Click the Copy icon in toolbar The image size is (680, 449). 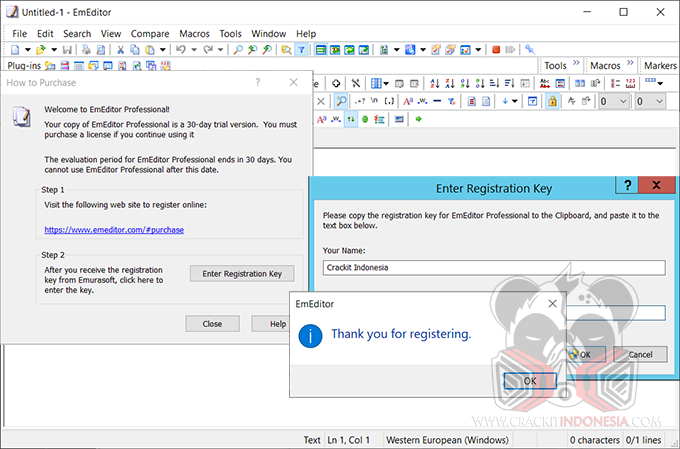135,49
